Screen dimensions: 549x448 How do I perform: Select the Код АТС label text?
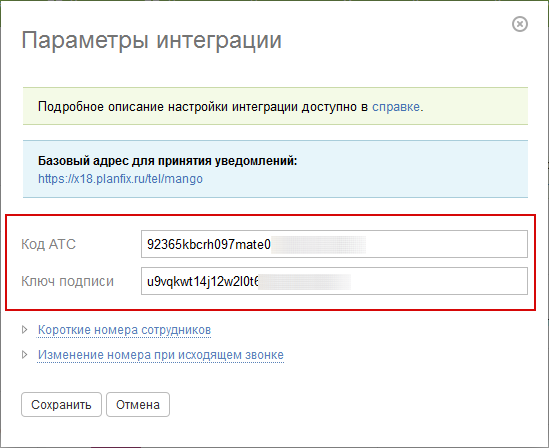point(48,244)
